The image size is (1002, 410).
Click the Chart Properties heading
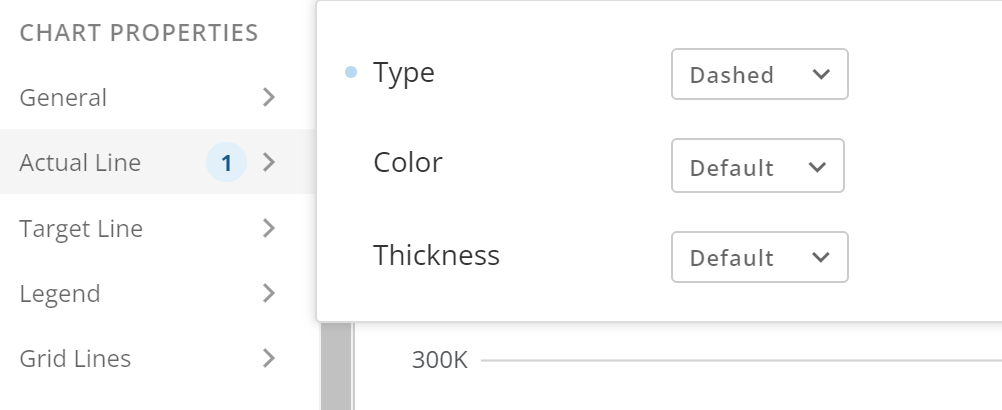point(139,33)
